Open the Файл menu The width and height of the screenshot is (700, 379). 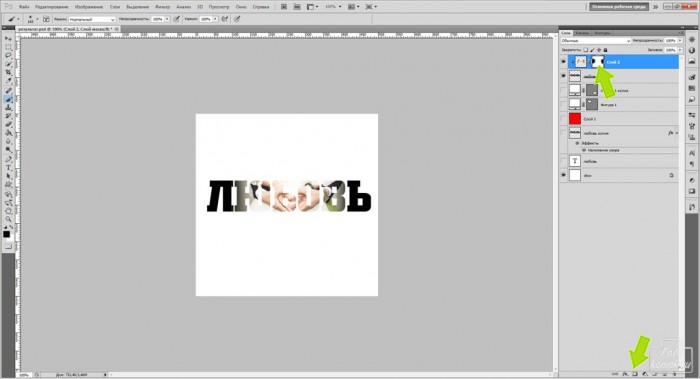(24, 7)
